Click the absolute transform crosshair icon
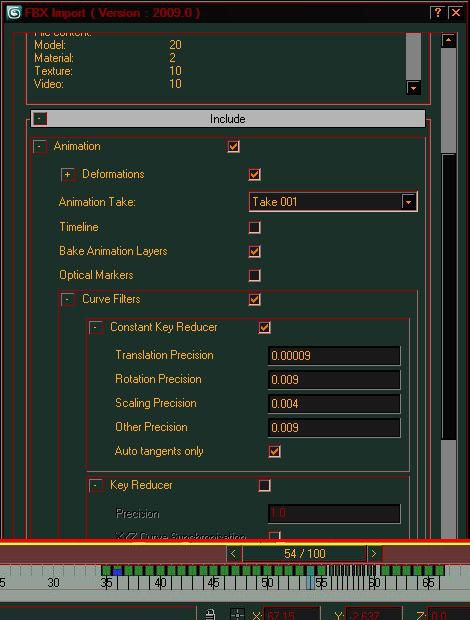This screenshot has height=620, width=470. pos(237,614)
